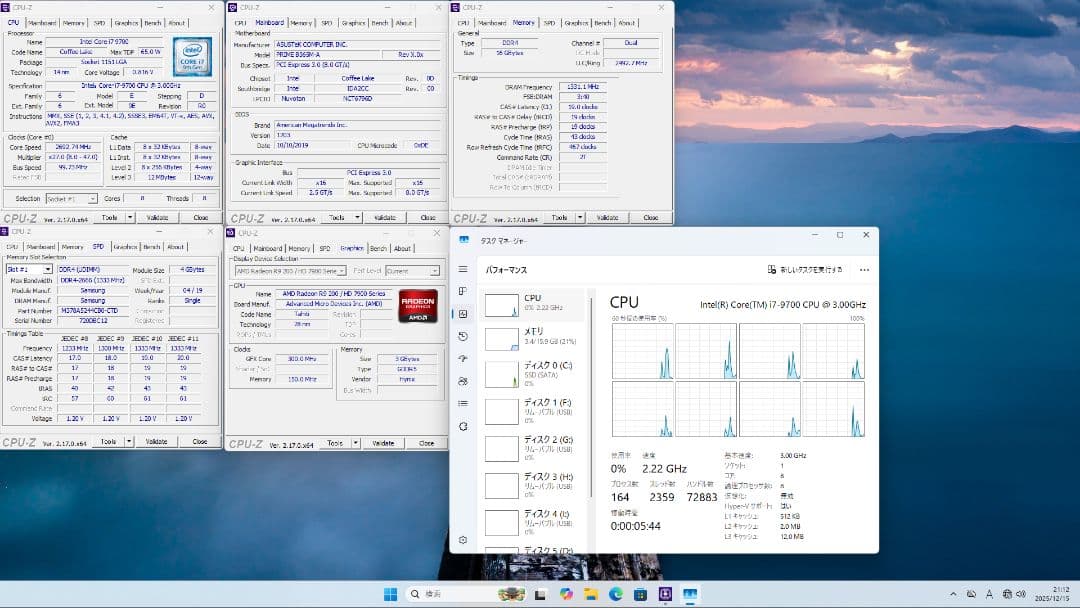Open the Processes view in Task Manager sidebar
The image size is (1080, 608).
point(461,289)
